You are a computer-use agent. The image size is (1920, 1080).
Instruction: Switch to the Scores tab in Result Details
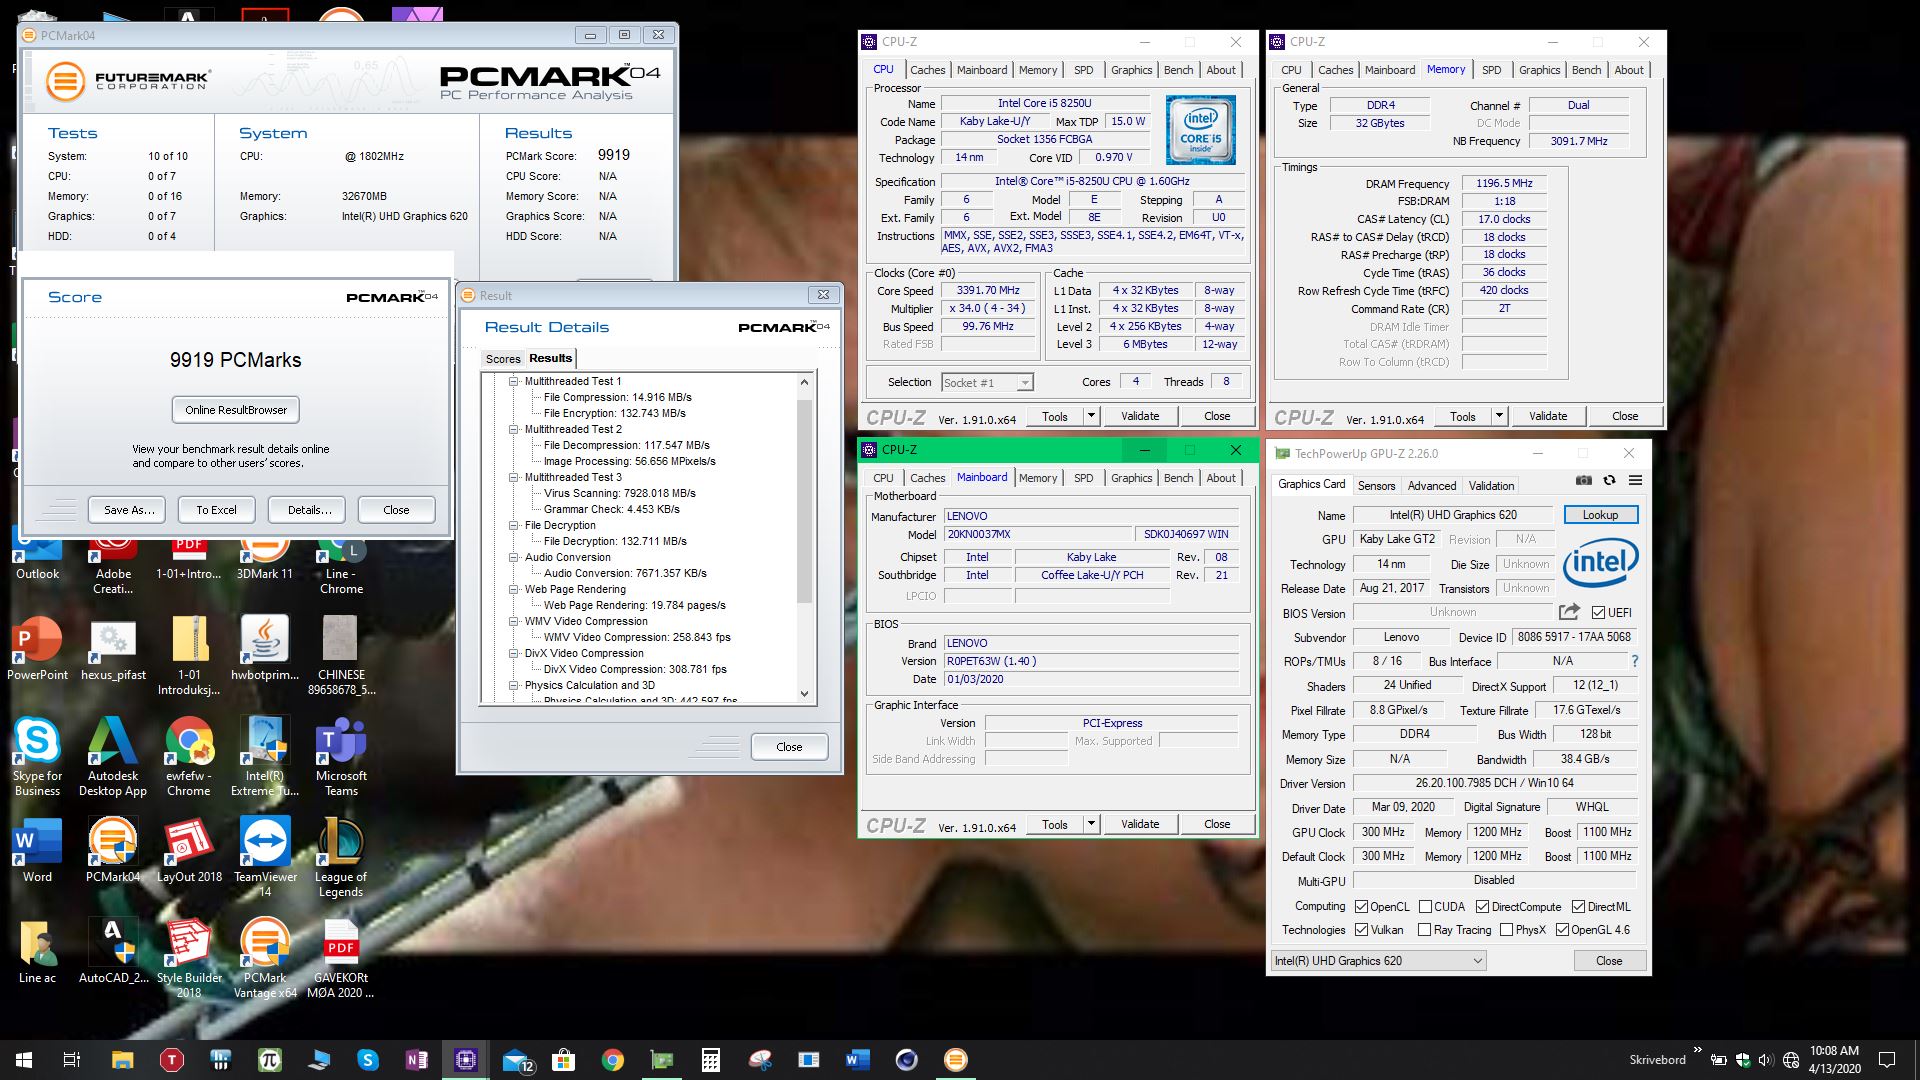[x=503, y=359]
